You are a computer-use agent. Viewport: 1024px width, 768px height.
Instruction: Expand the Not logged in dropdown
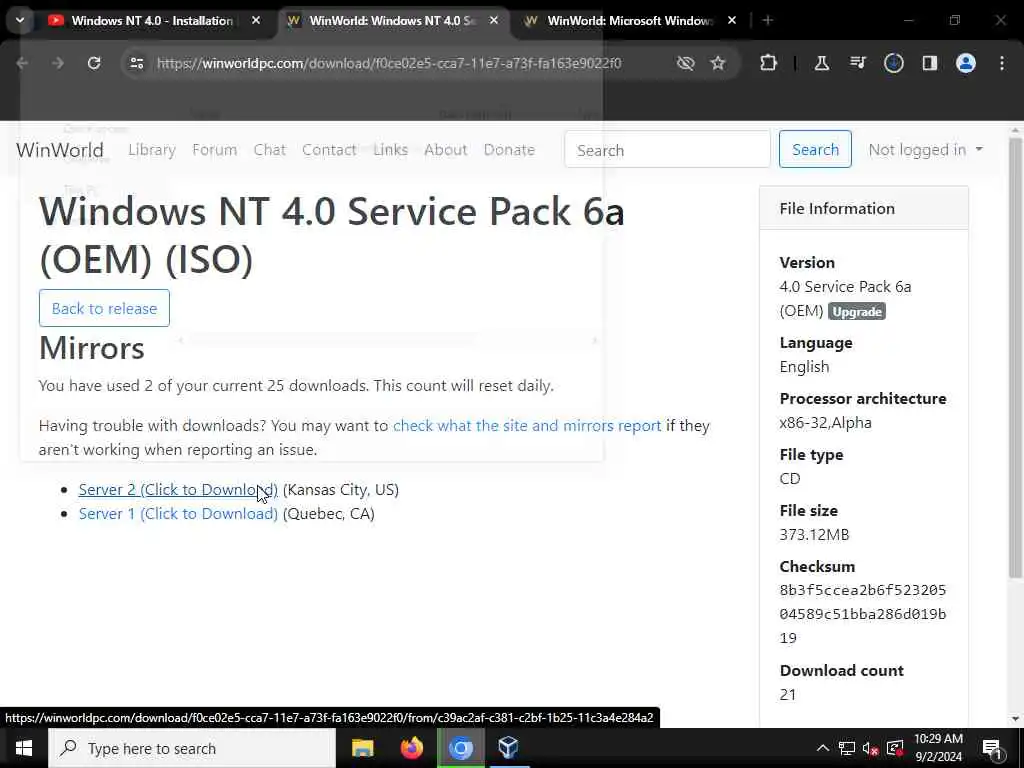click(925, 150)
